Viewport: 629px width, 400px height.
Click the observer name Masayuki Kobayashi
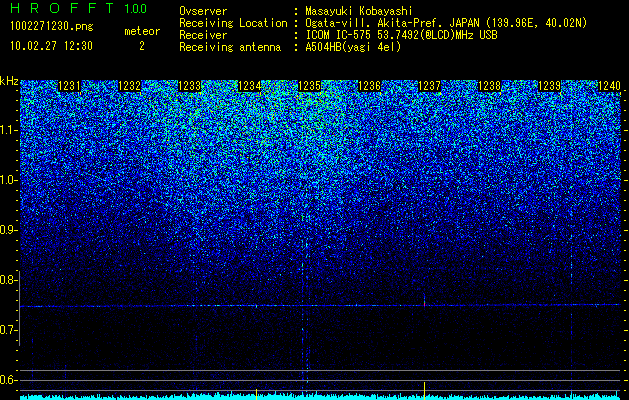[358, 11]
